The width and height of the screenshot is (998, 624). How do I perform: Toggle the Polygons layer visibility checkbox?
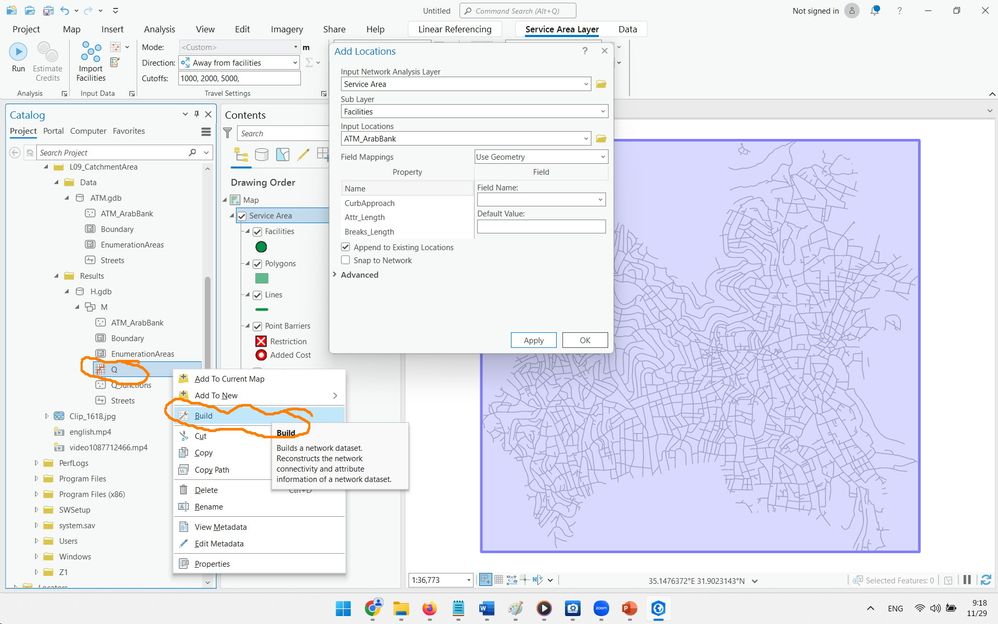(x=257, y=264)
